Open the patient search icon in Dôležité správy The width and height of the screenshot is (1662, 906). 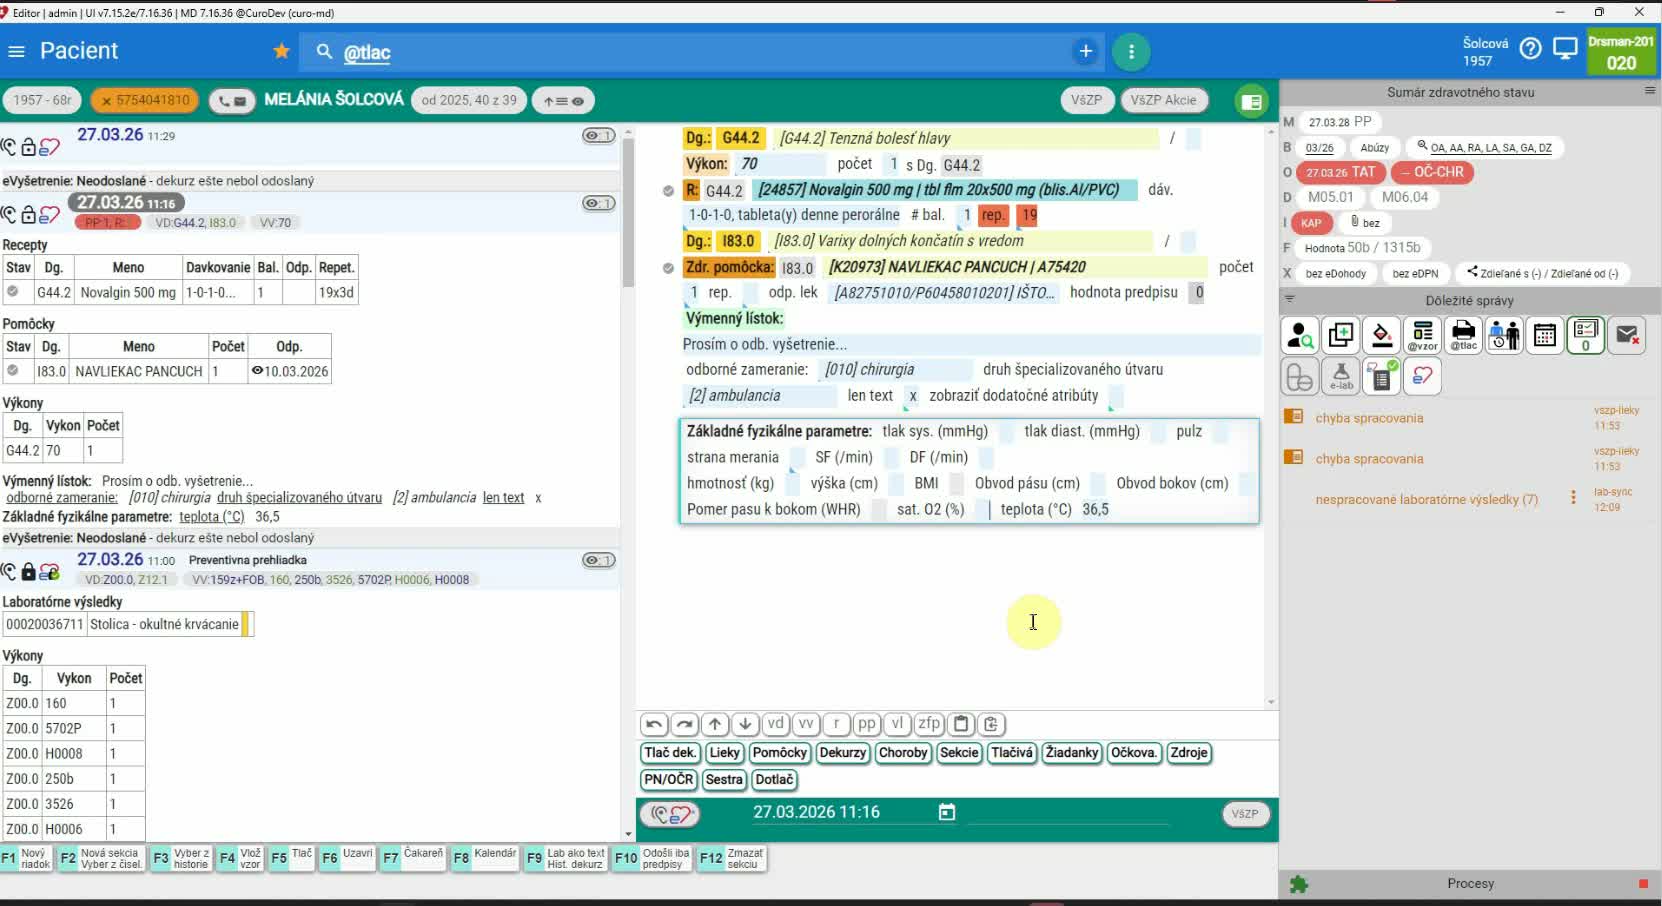click(1300, 336)
